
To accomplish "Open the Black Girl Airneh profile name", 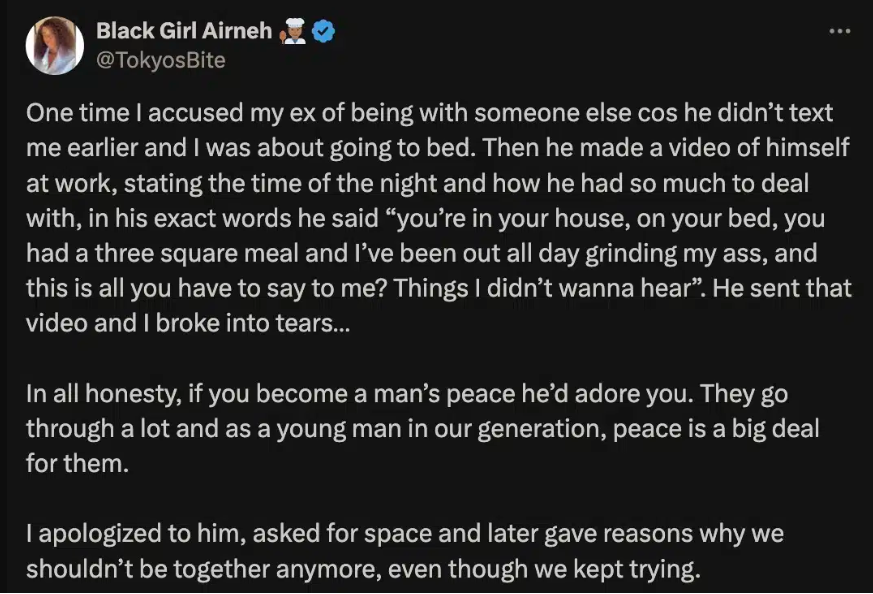I will tap(184, 31).
